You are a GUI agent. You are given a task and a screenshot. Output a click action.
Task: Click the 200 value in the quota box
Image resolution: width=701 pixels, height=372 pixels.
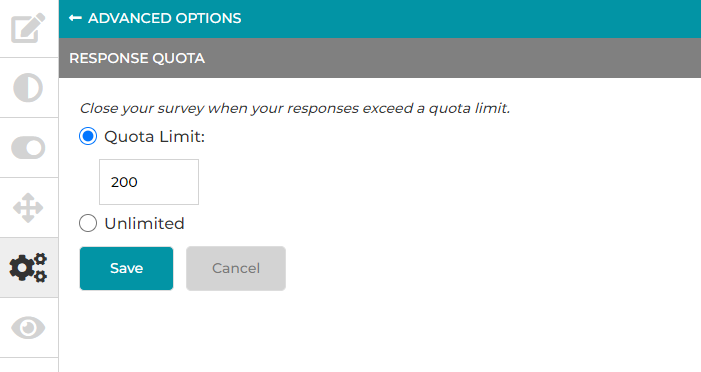[124, 182]
